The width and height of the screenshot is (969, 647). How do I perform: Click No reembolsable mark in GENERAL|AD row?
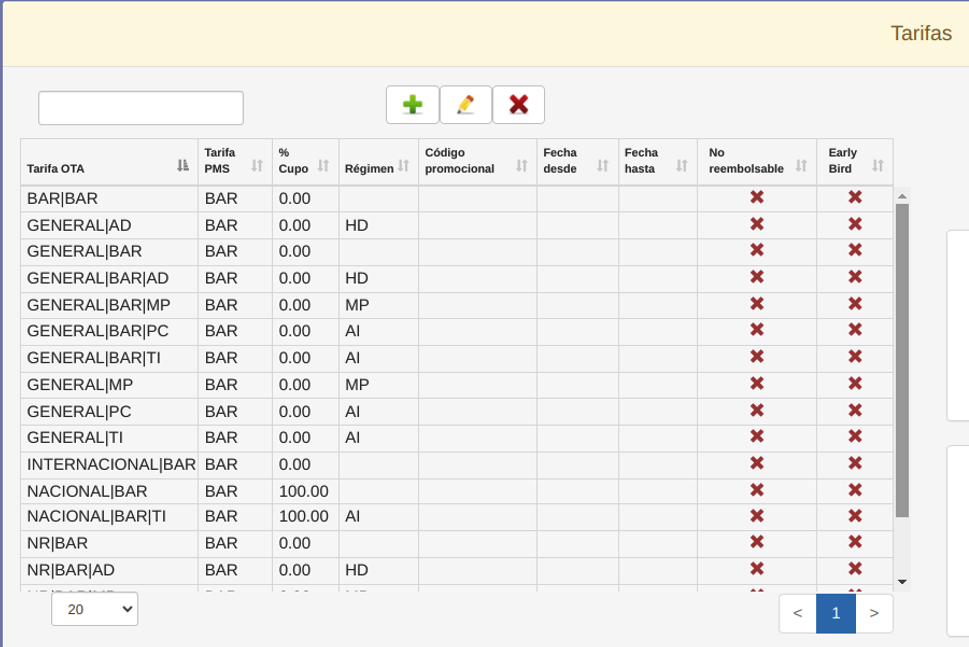point(757,224)
